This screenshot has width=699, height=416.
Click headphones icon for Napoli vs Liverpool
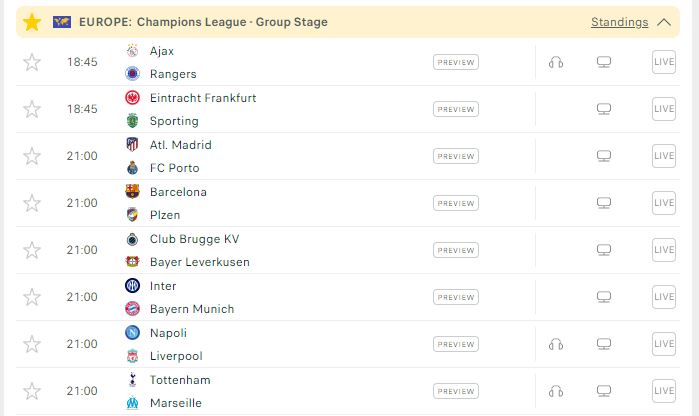(x=555, y=344)
